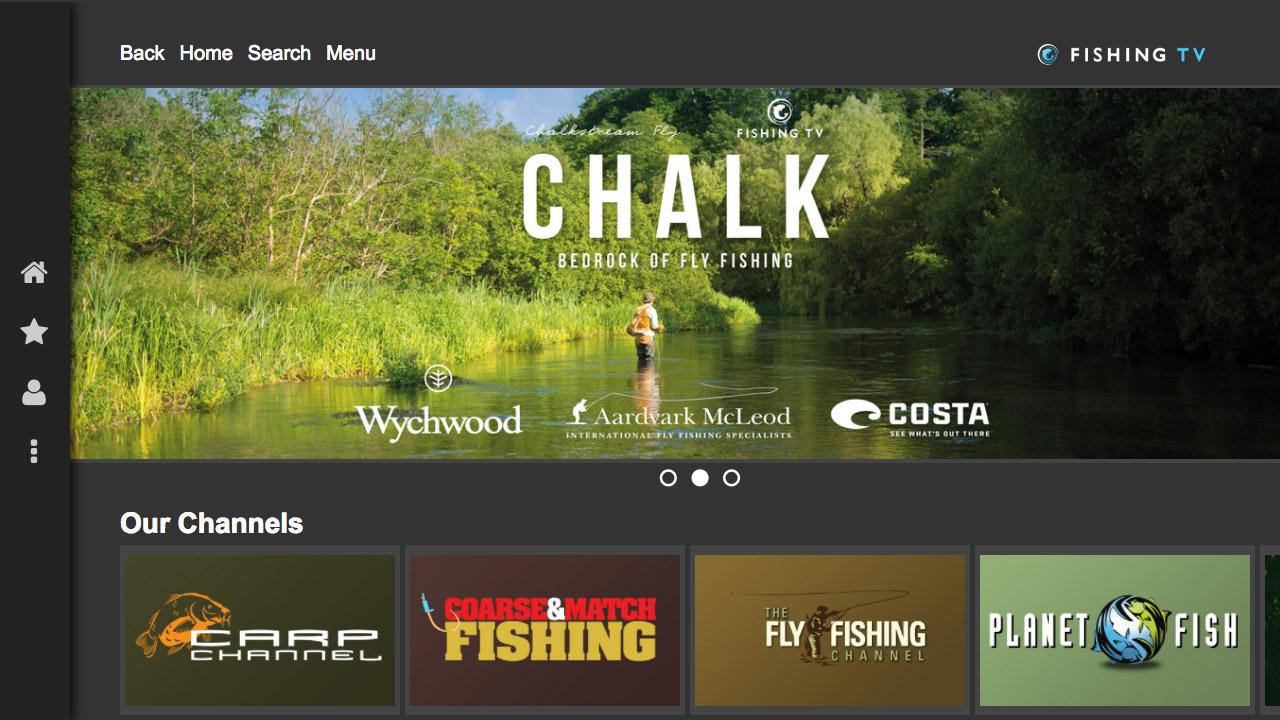Select the third carousel slide indicator

tap(732, 478)
